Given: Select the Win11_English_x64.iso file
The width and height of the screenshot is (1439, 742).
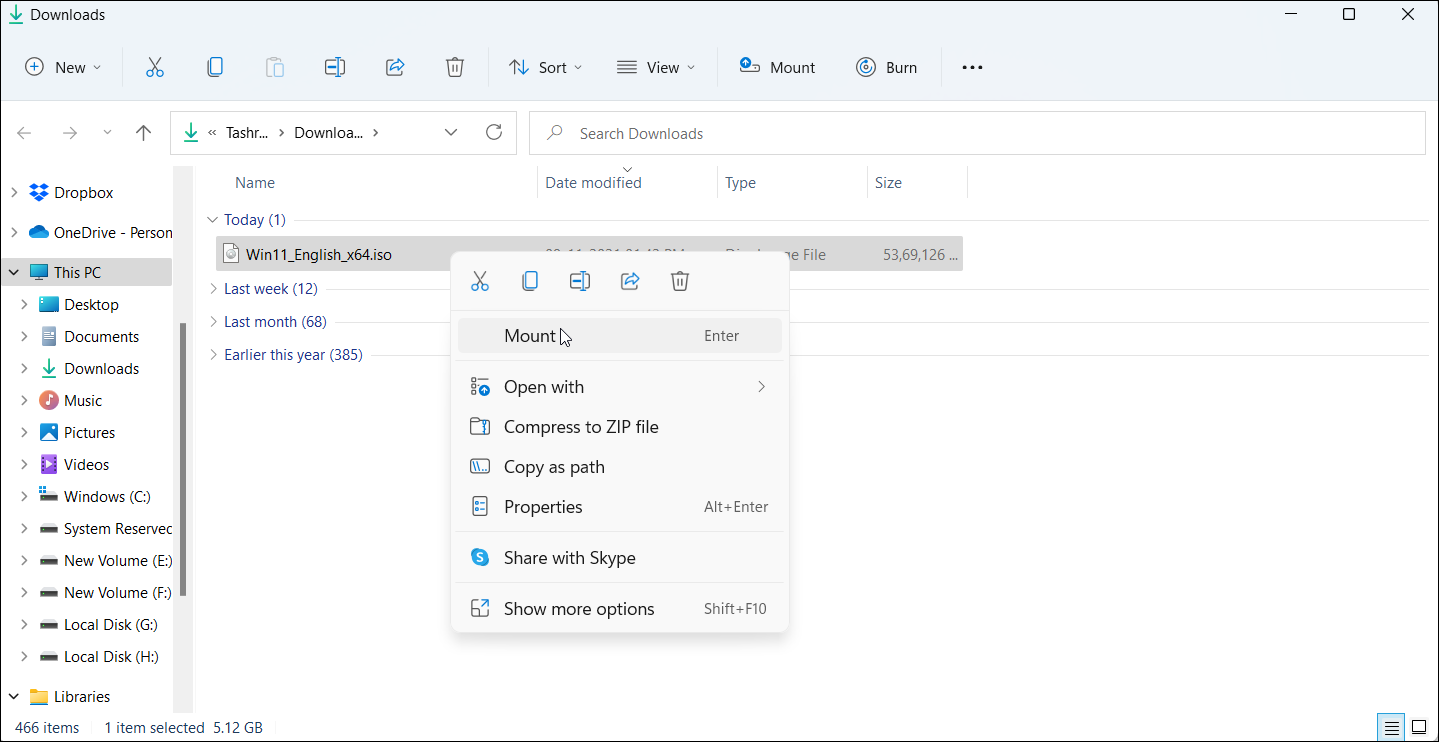Looking at the screenshot, I should 319,255.
